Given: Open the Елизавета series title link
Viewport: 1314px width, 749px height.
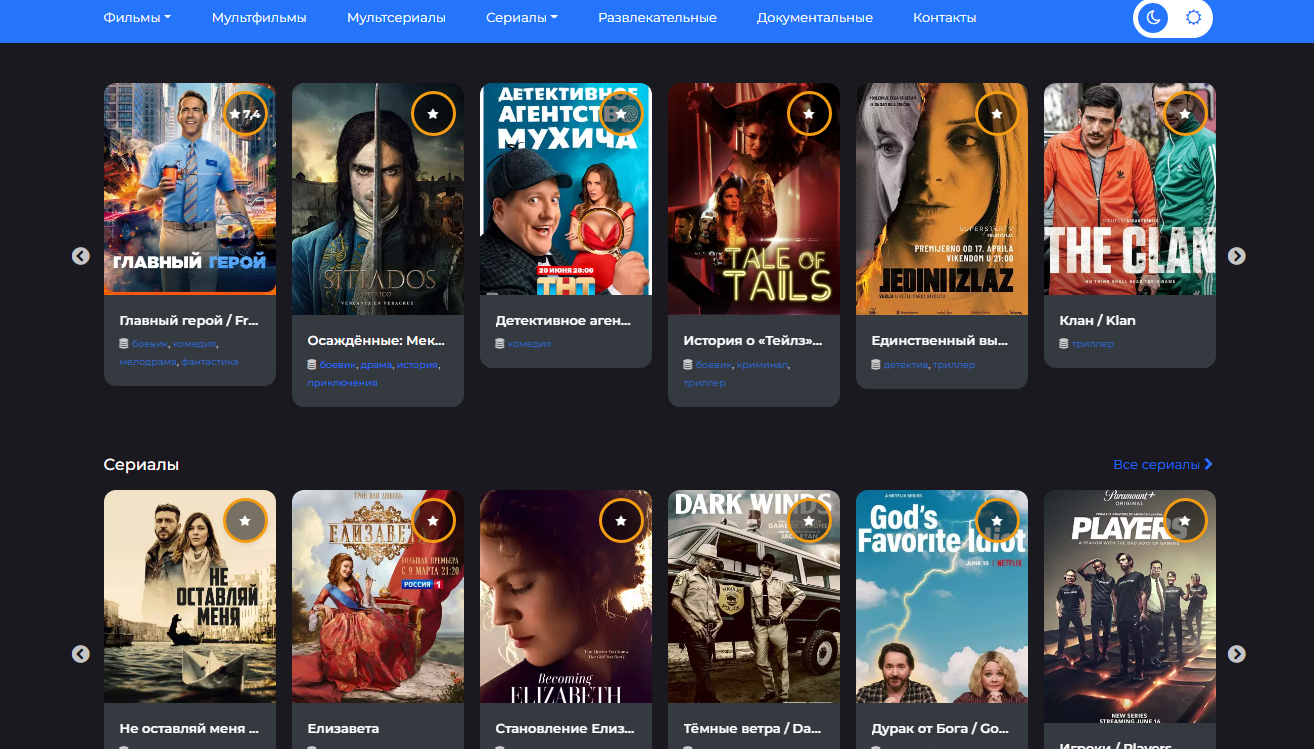Looking at the screenshot, I should [343, 728].
